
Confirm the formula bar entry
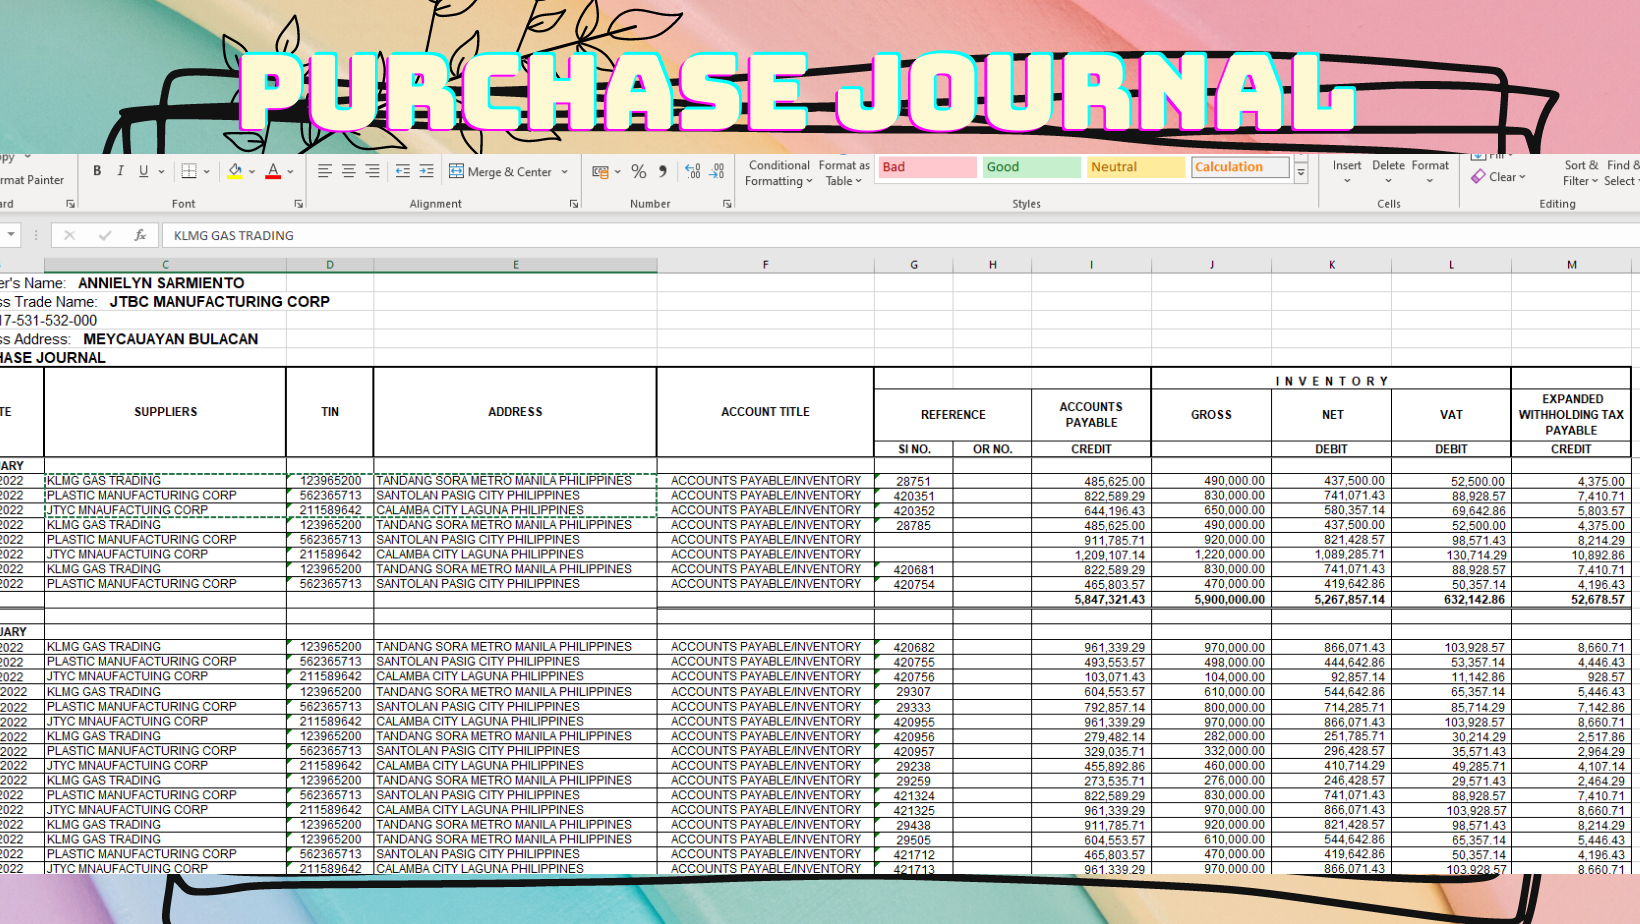[105, 235]
